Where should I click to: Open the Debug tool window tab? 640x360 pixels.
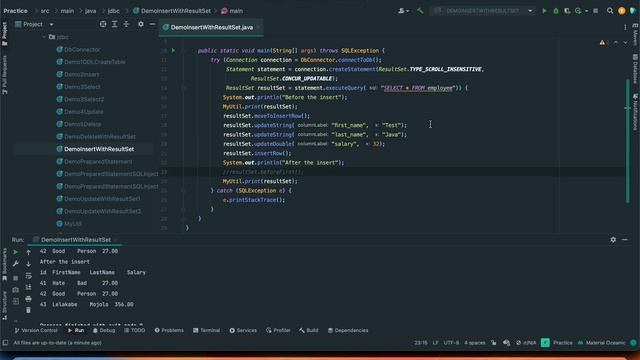(104, 331)
